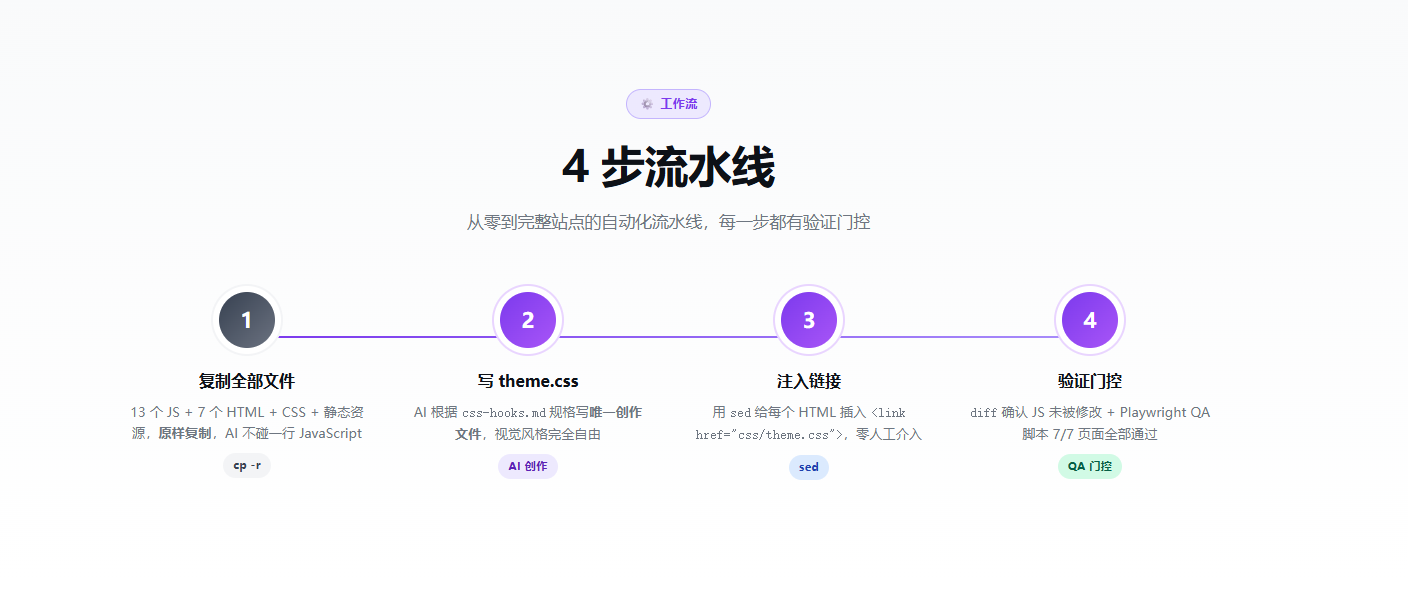Click description with link href css/theme.css
Screen dimensions: 1408x602
[x=809, y=423]
